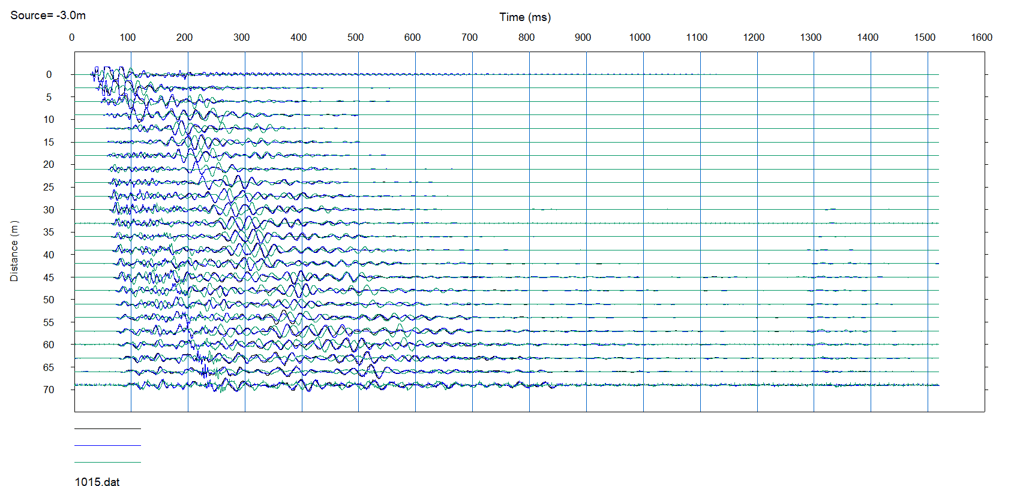Click the blue legend line sample

108,445
